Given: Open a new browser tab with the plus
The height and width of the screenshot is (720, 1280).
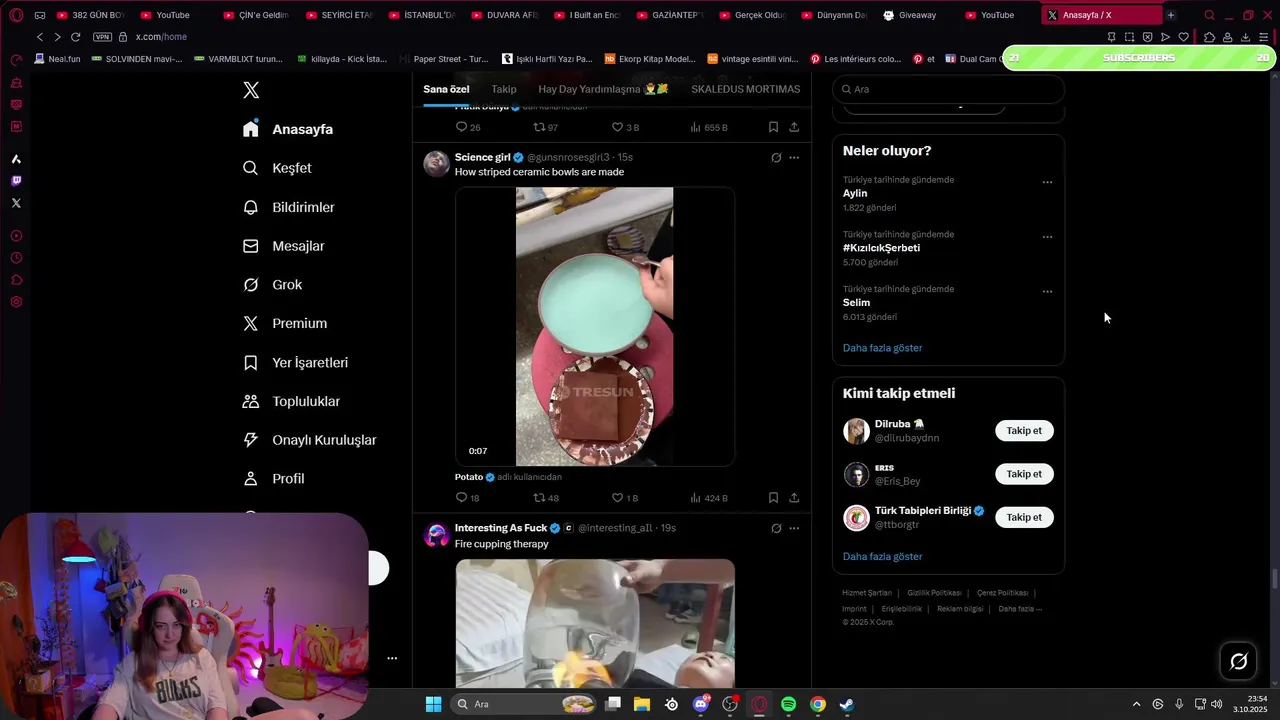Looking at the screenshot, I should tap(1171, 15).
